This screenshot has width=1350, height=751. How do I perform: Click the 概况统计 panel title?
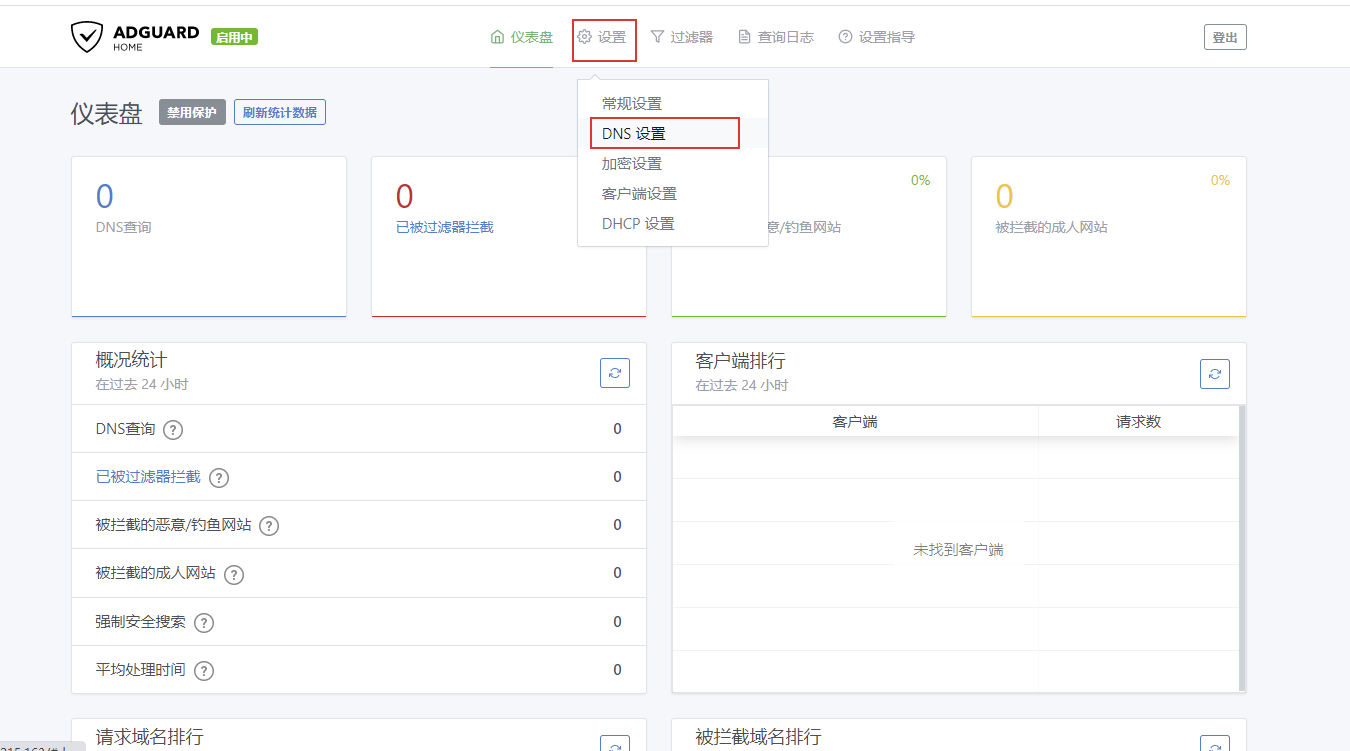[131, 360]
